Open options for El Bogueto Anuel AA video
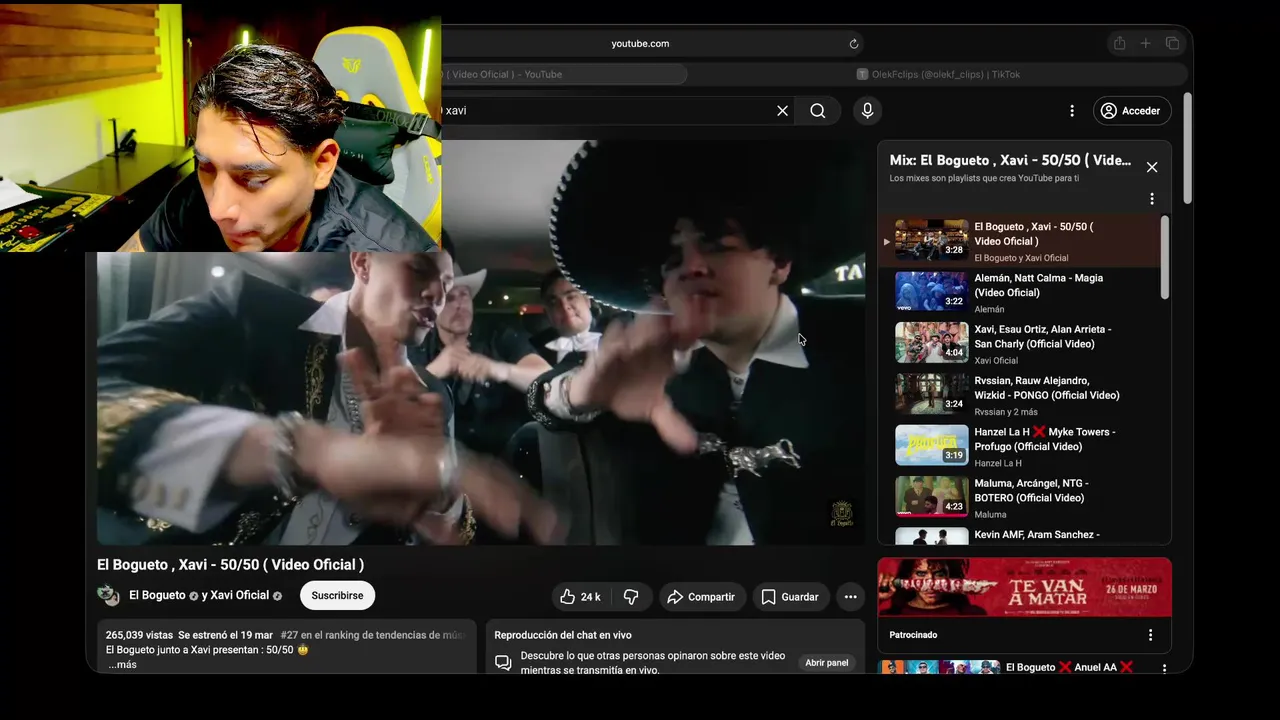The image size is (1280, 720). (1164, 668)
